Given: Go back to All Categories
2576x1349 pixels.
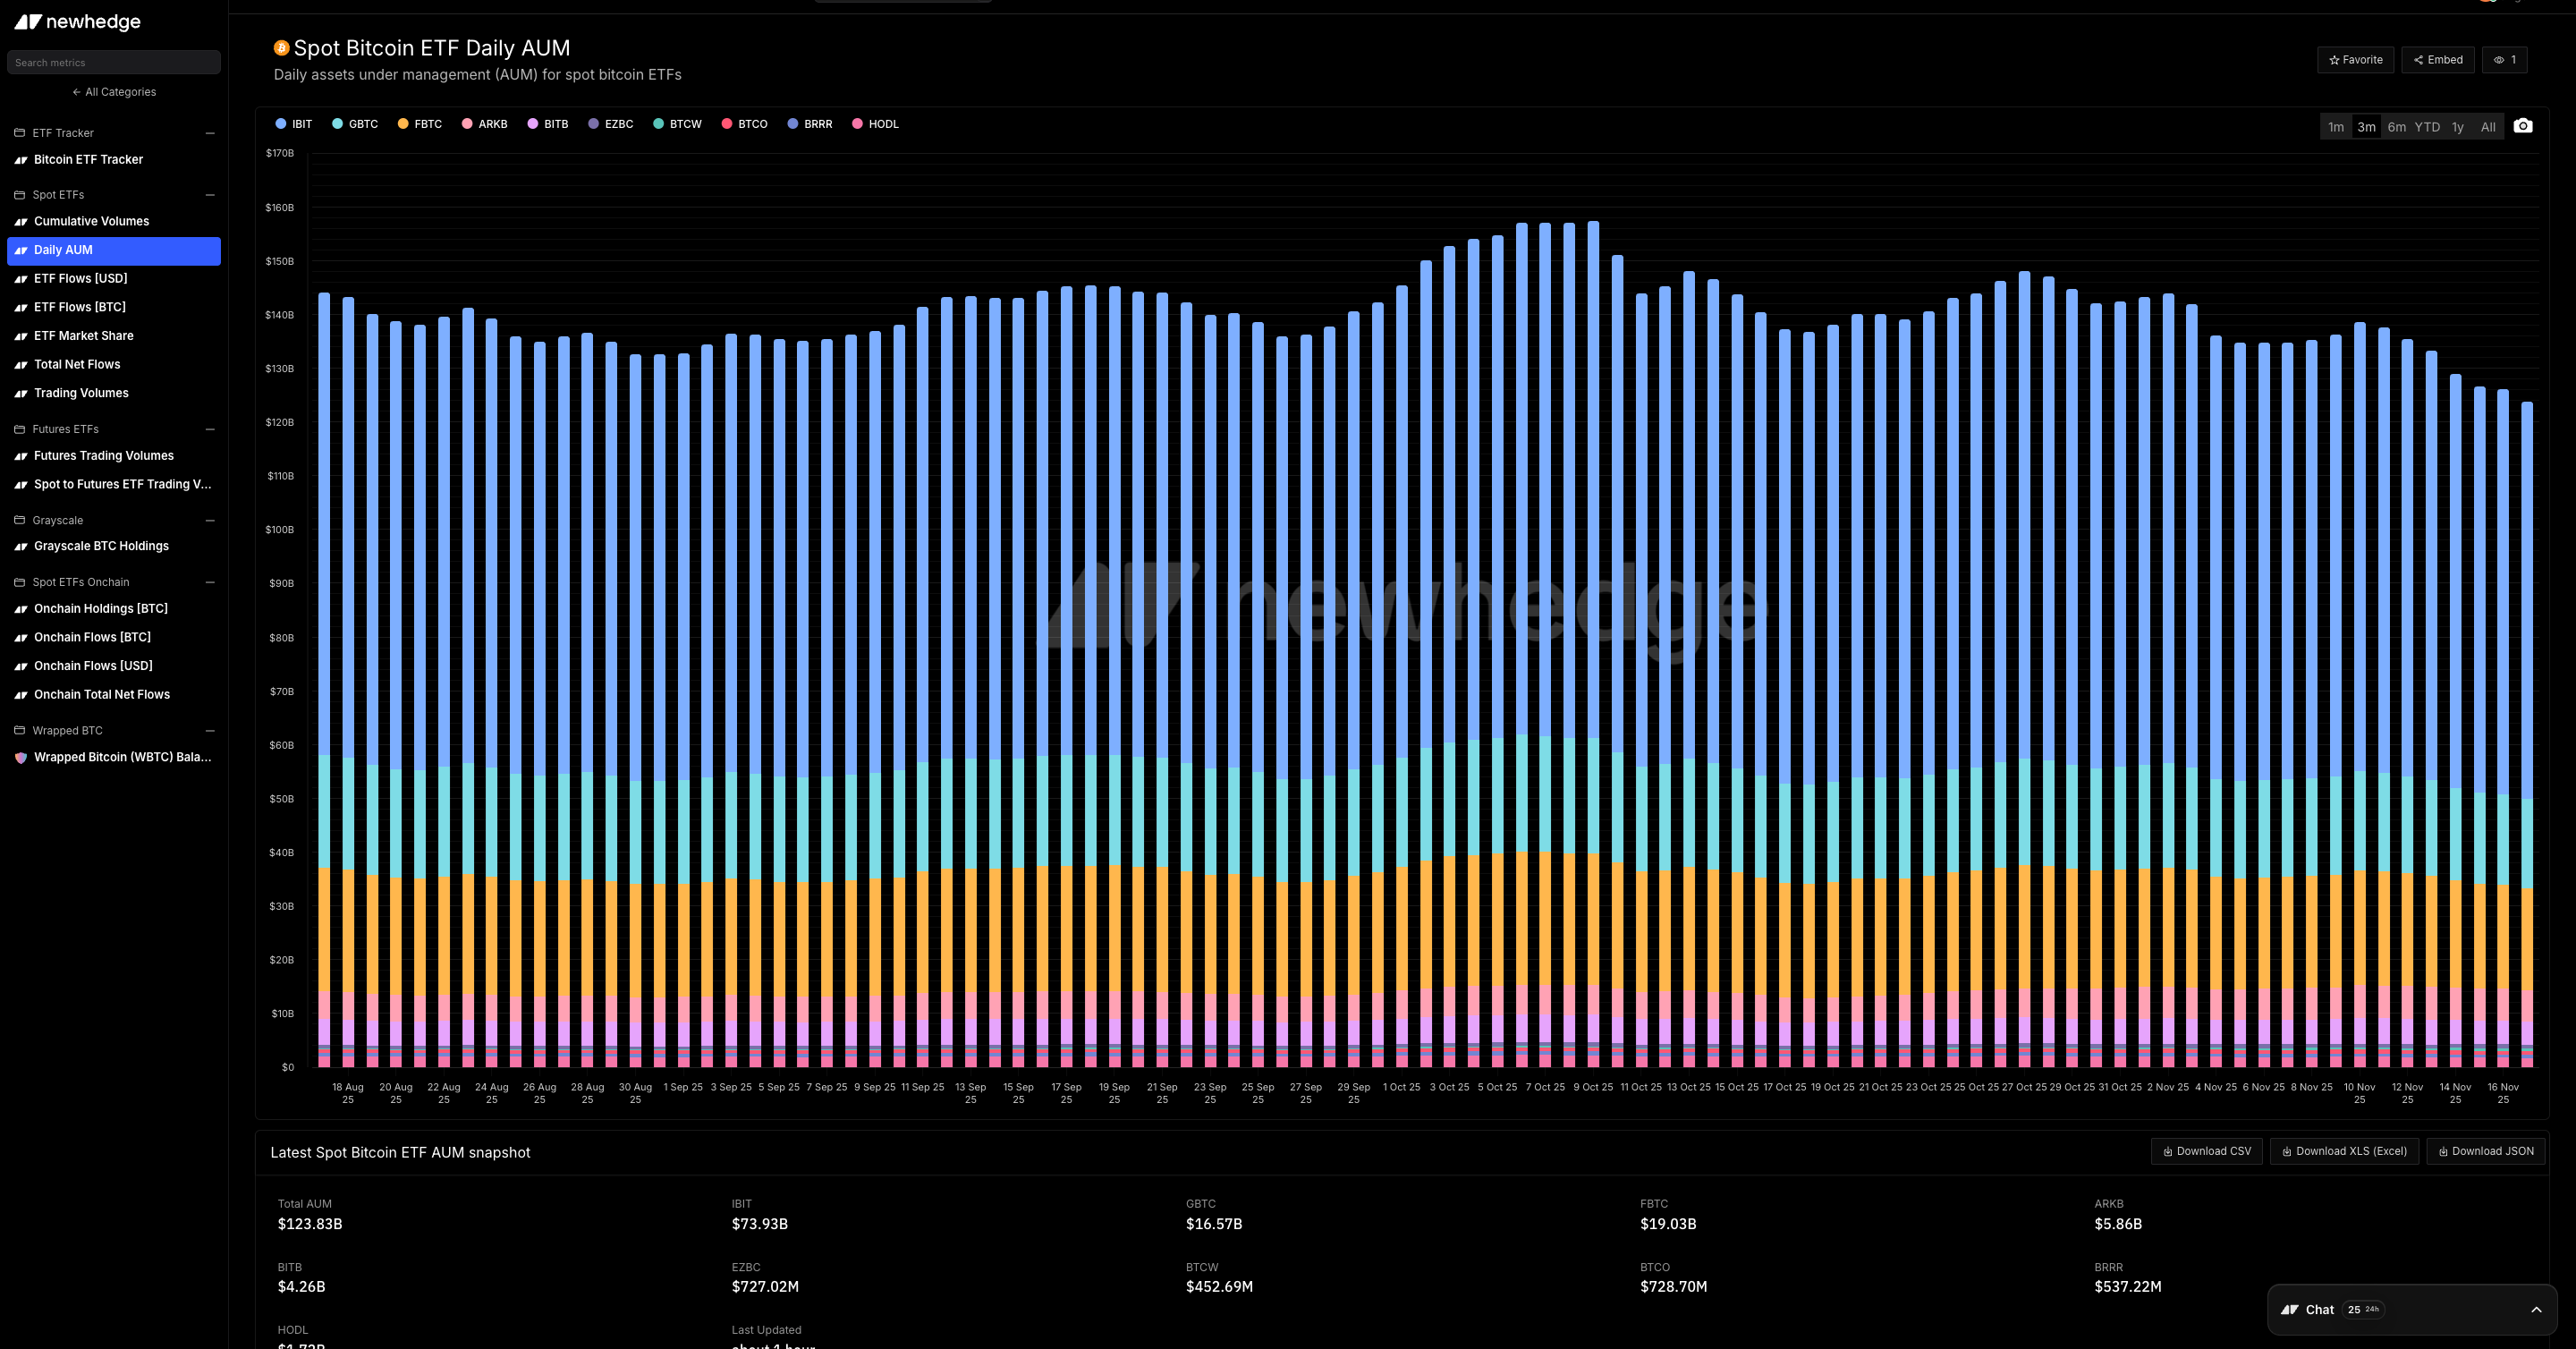Looking at the screenshot, I should [x=114, y=92].
